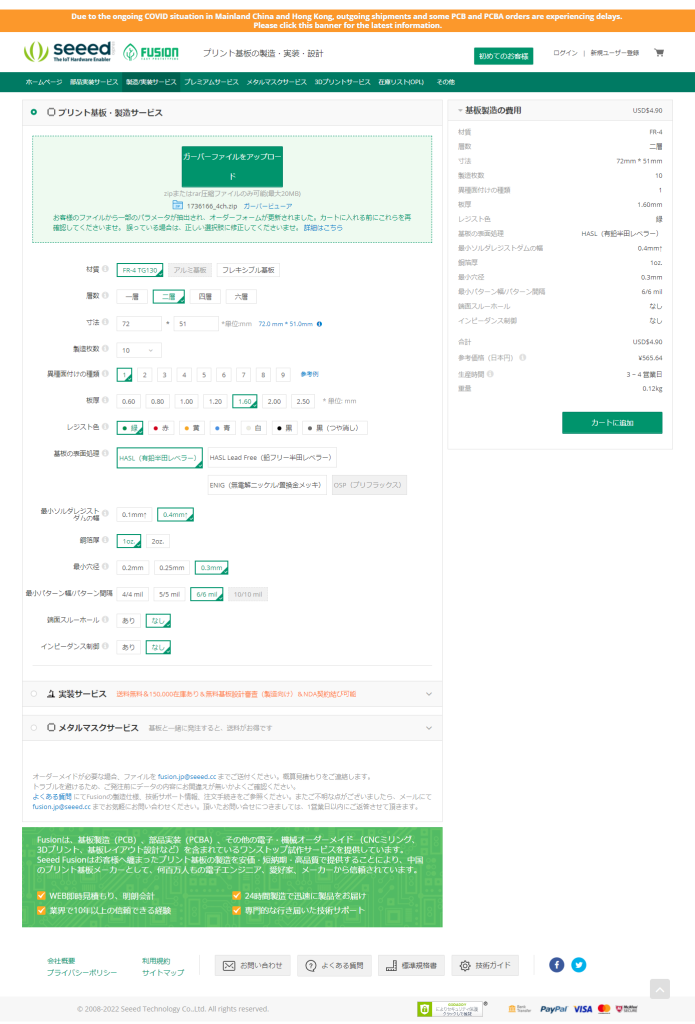Click the Facebook icon in footer
The height and width of the screenshot is (1024, 695).
(x=557, y=965)
